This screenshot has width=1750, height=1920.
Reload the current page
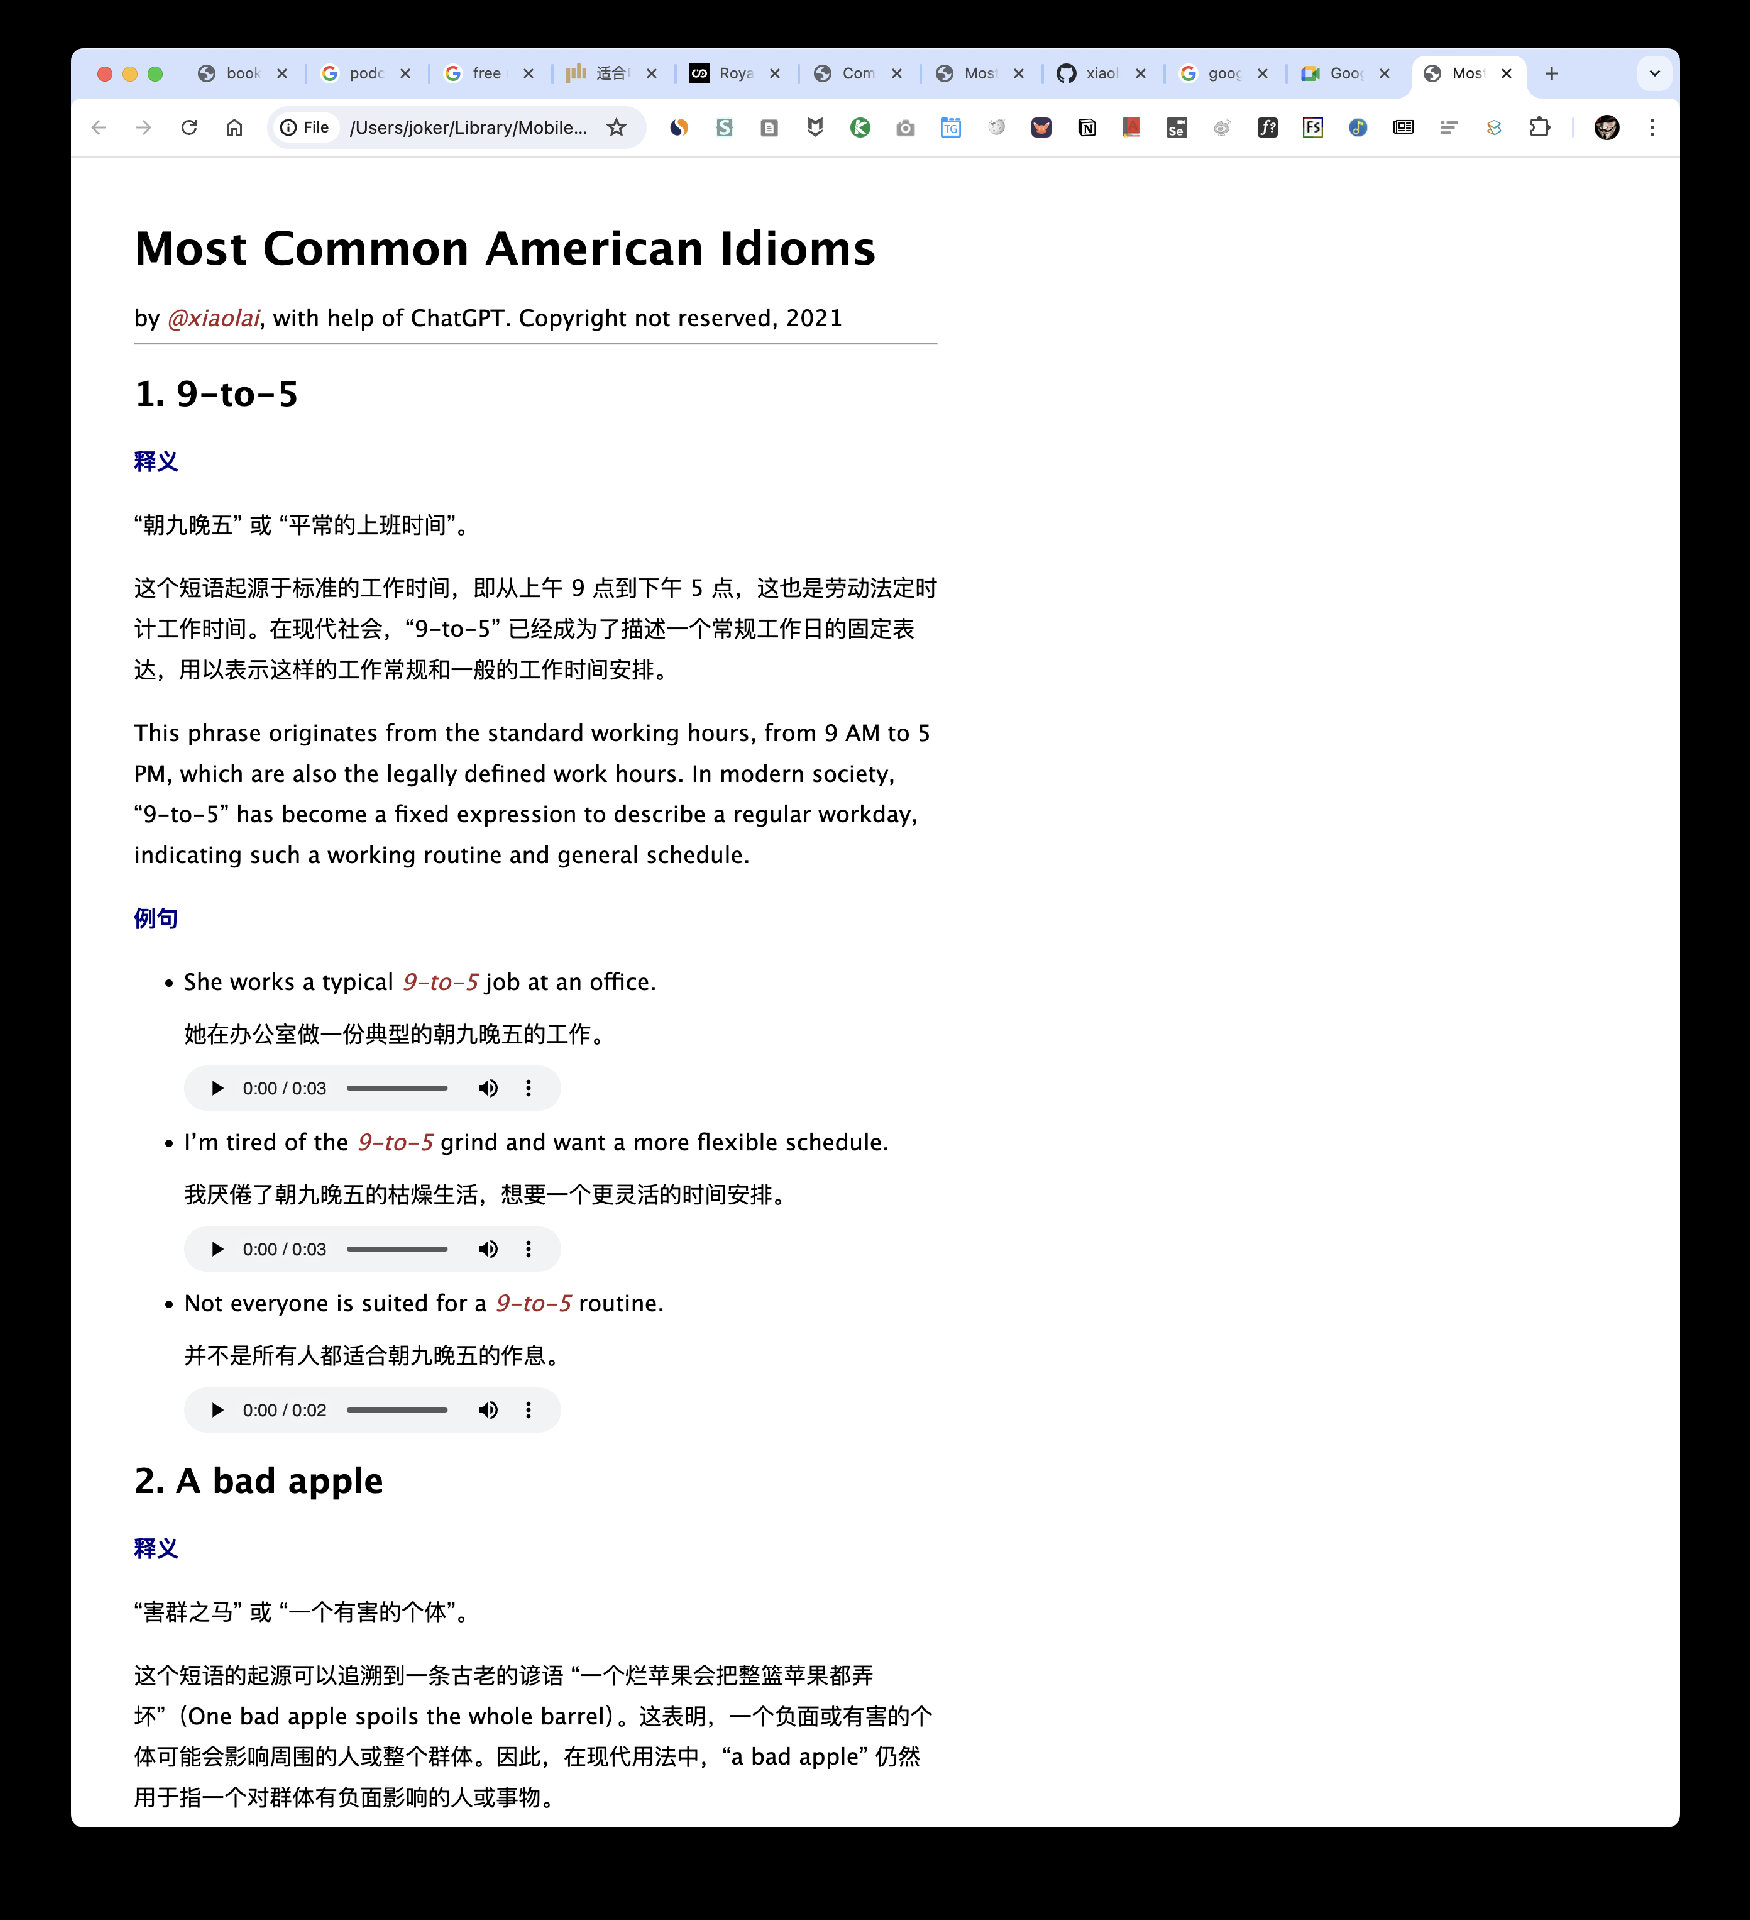coord(189,127)
